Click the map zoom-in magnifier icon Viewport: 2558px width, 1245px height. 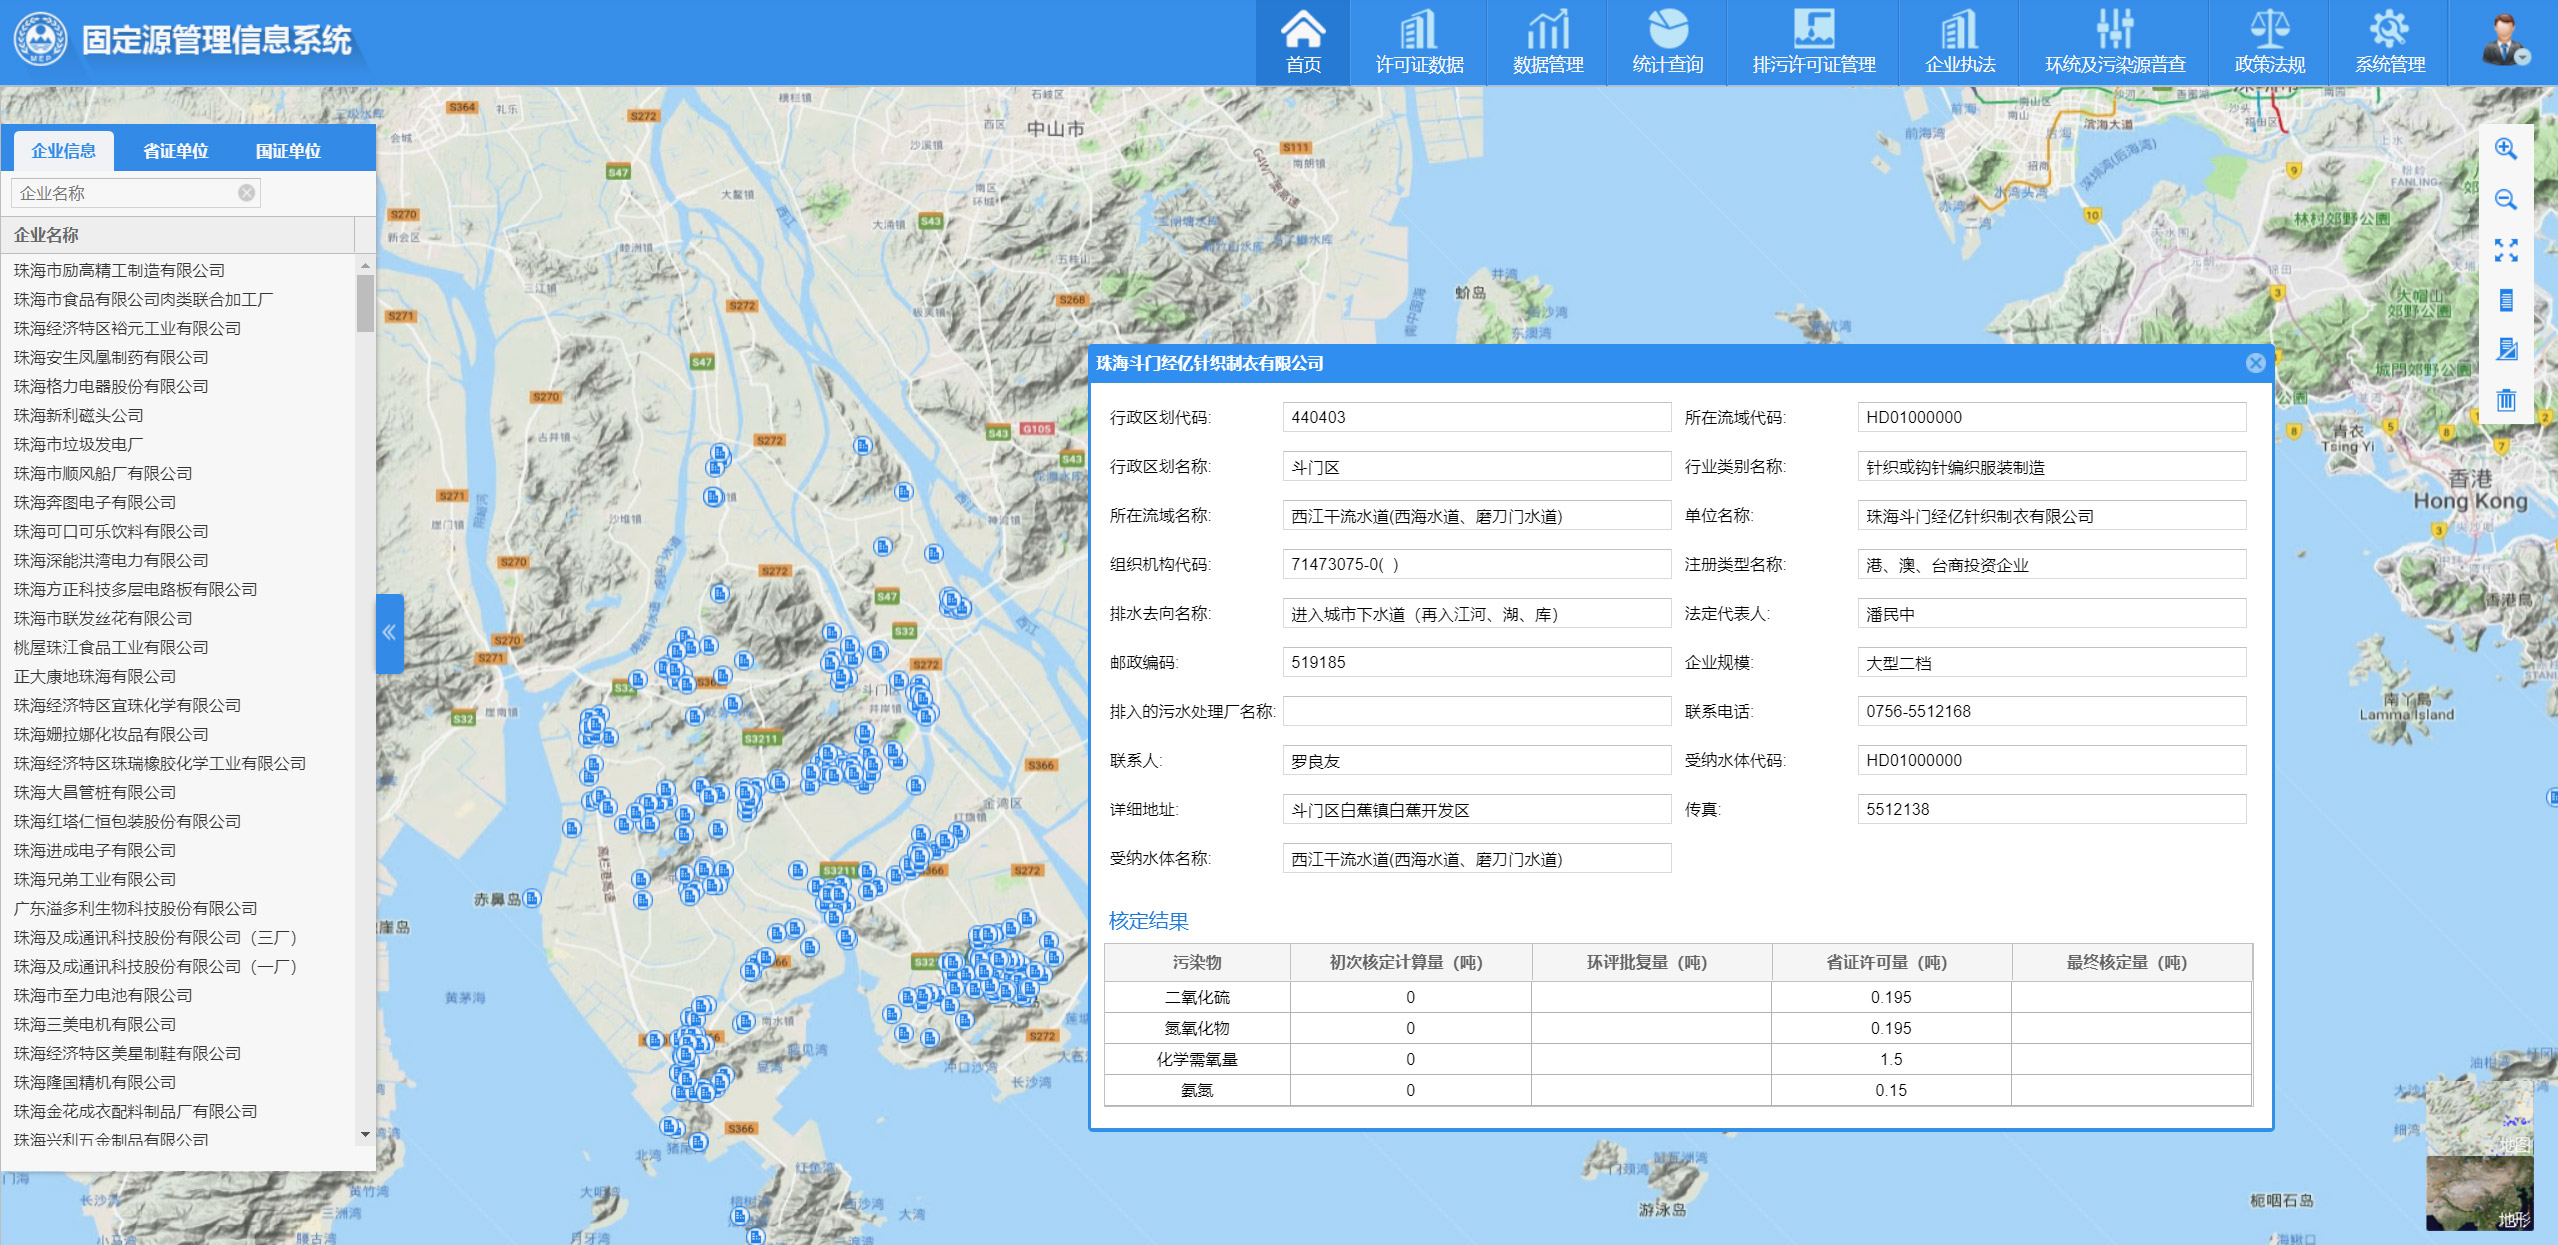pyautogui.click(x=2505, y=149)
